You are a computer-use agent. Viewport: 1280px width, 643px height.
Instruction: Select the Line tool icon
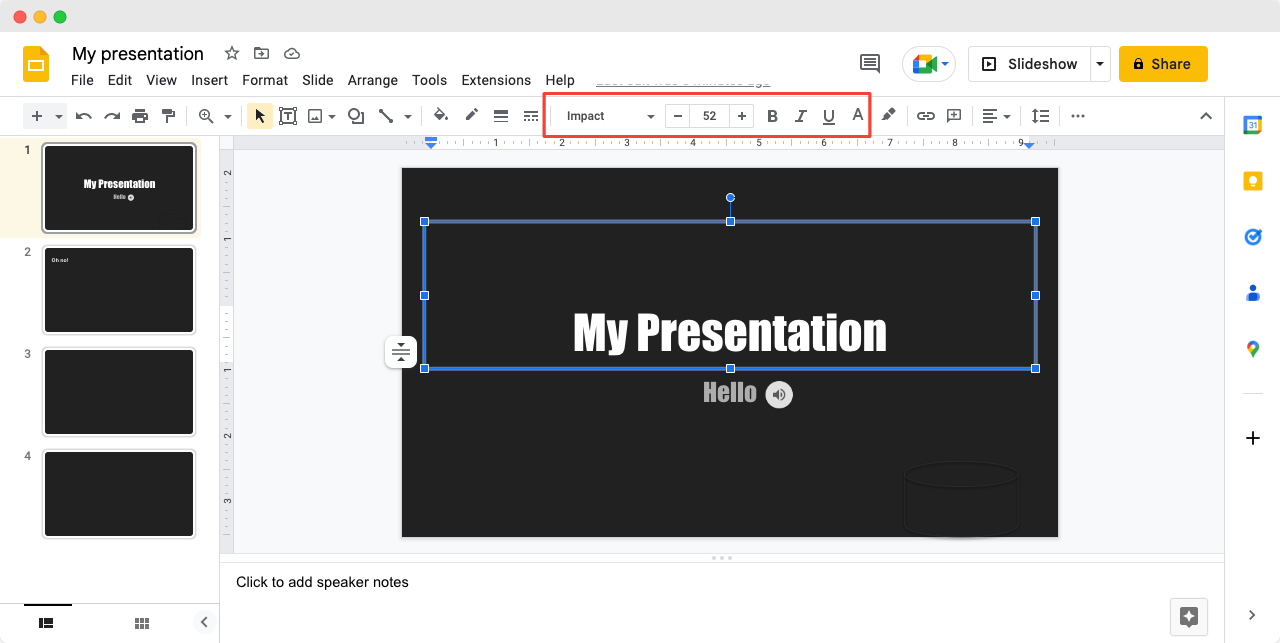click(386, 116)
